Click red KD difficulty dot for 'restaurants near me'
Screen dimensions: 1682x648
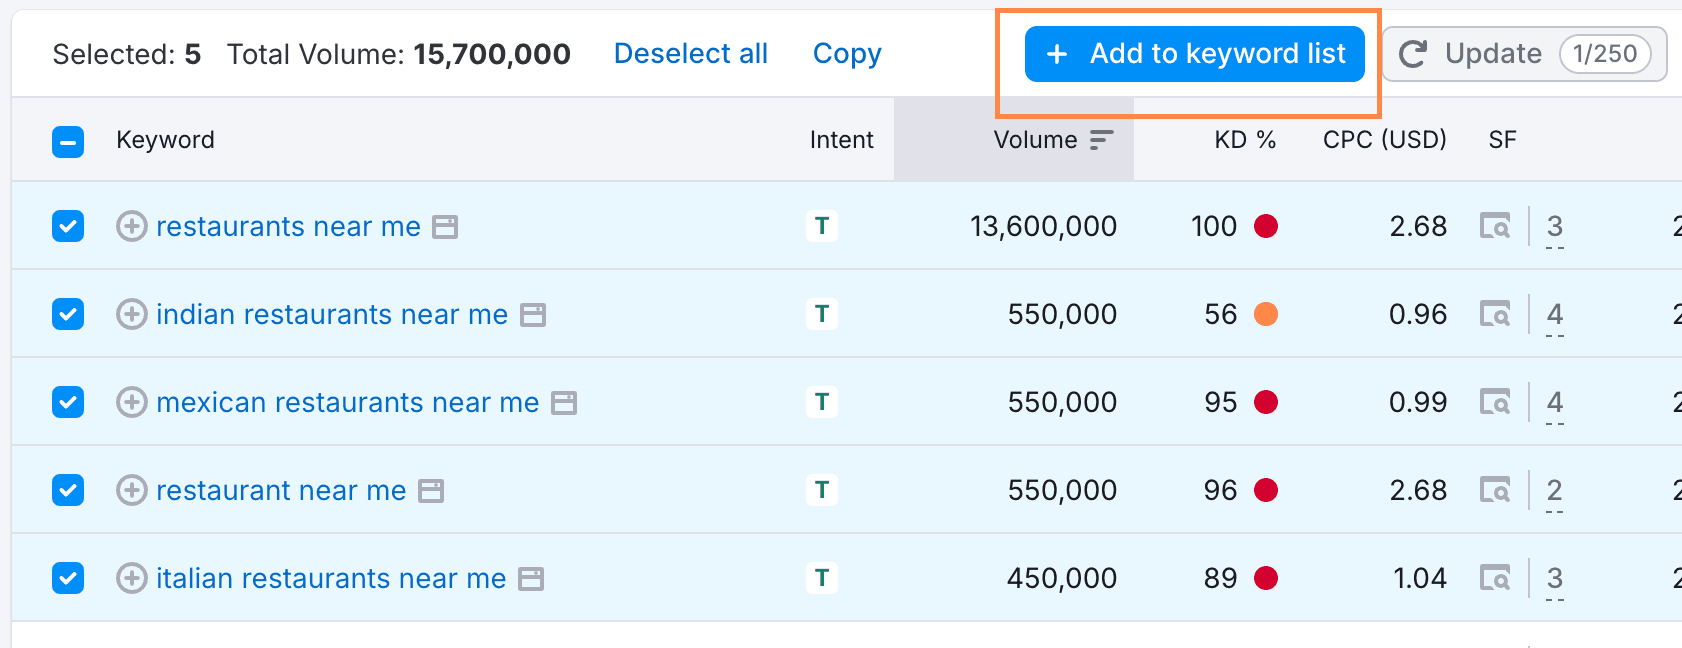click(x=1266, y=227)
